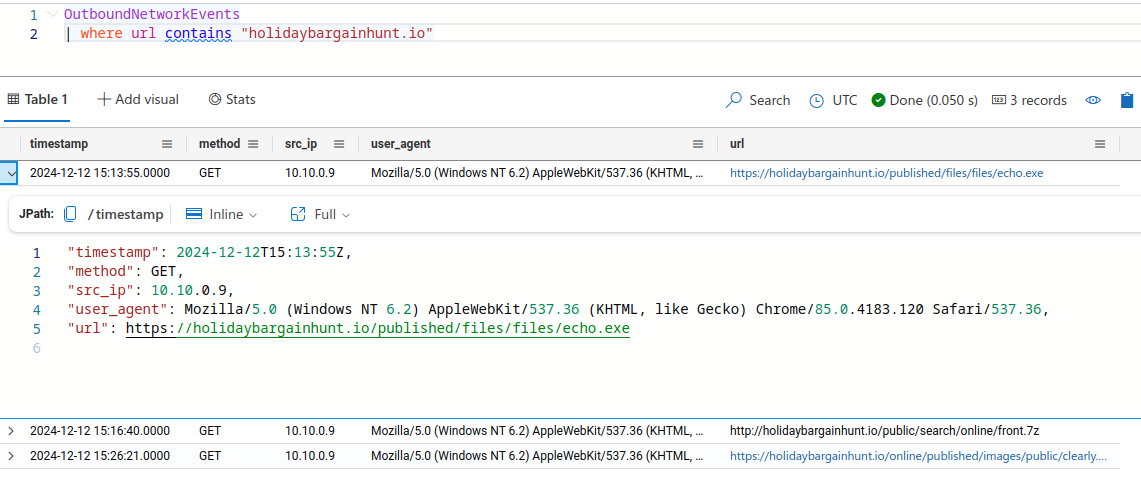Collapse the expanded first result row
The height and width of the screenshot is (479, 1141).
[x=11, y=172]
